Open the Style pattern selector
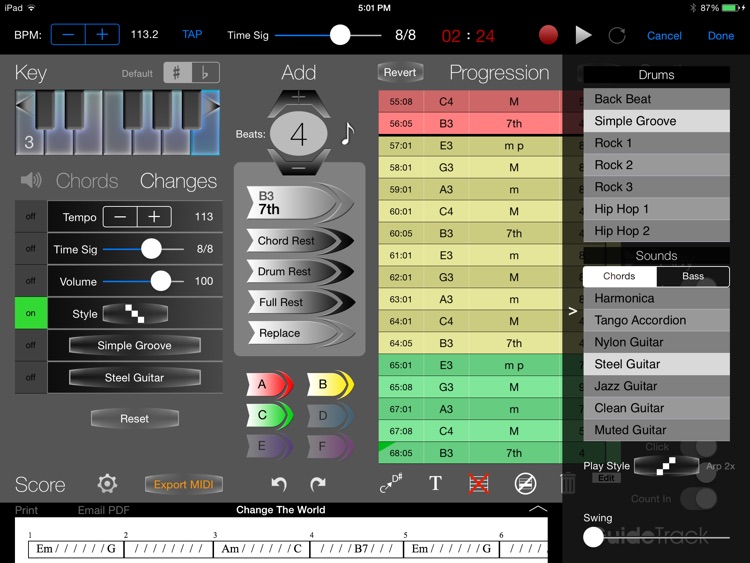The height and width of the screenshot is (563, 750). [x=135, y=314]
